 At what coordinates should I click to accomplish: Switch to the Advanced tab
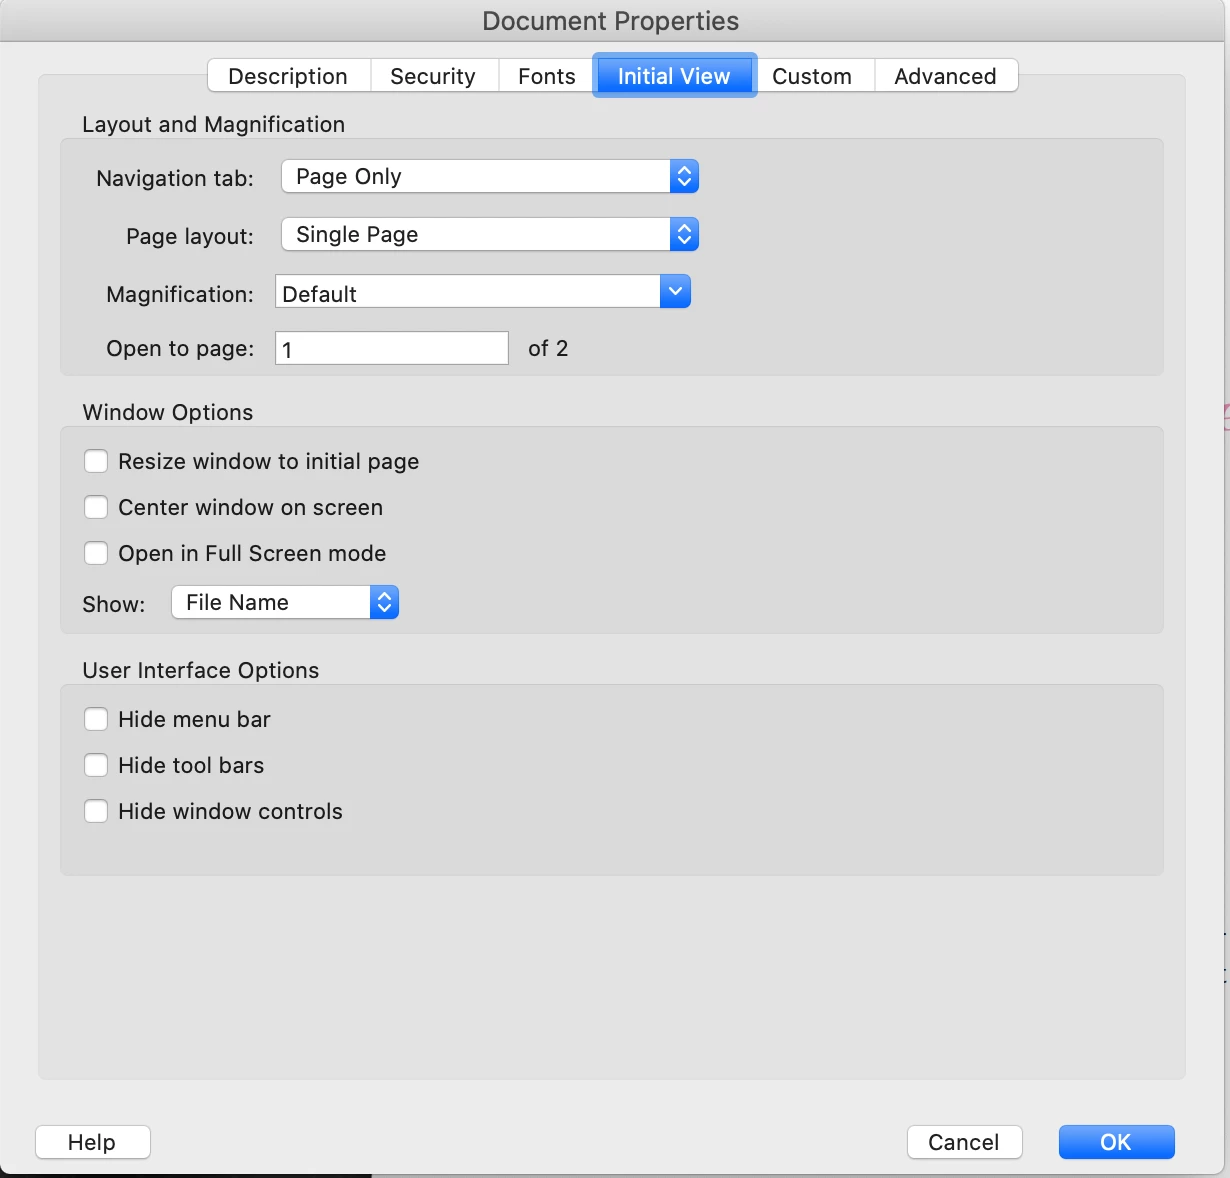(945, 76)
